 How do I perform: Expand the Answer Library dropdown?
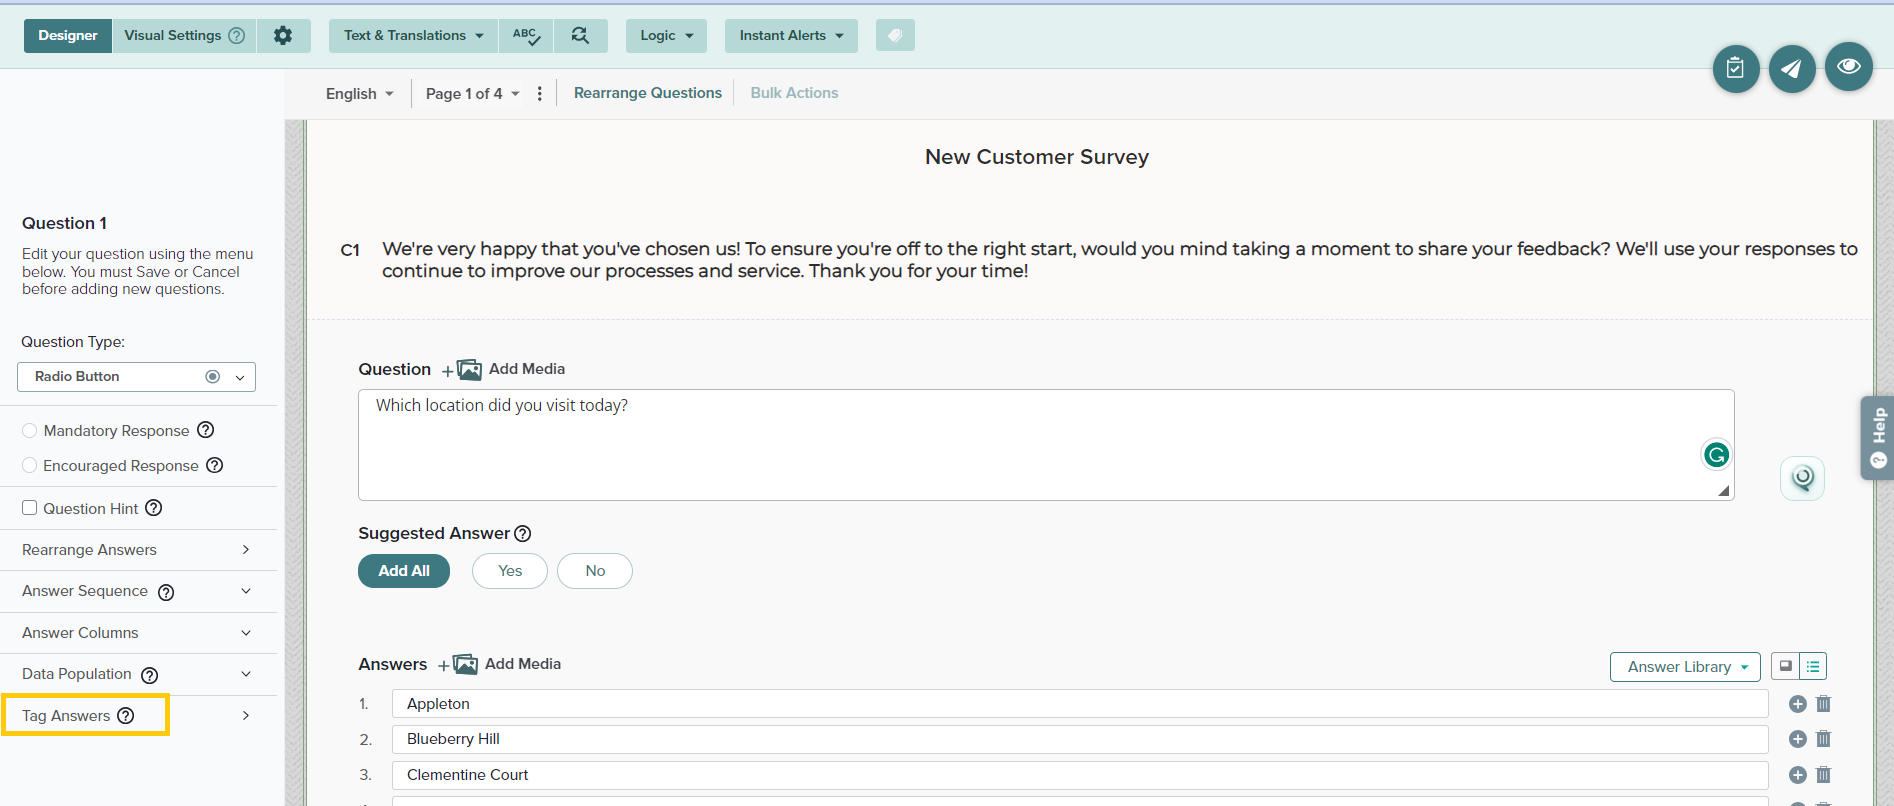pyautogui.click(x=1684, y=667)
